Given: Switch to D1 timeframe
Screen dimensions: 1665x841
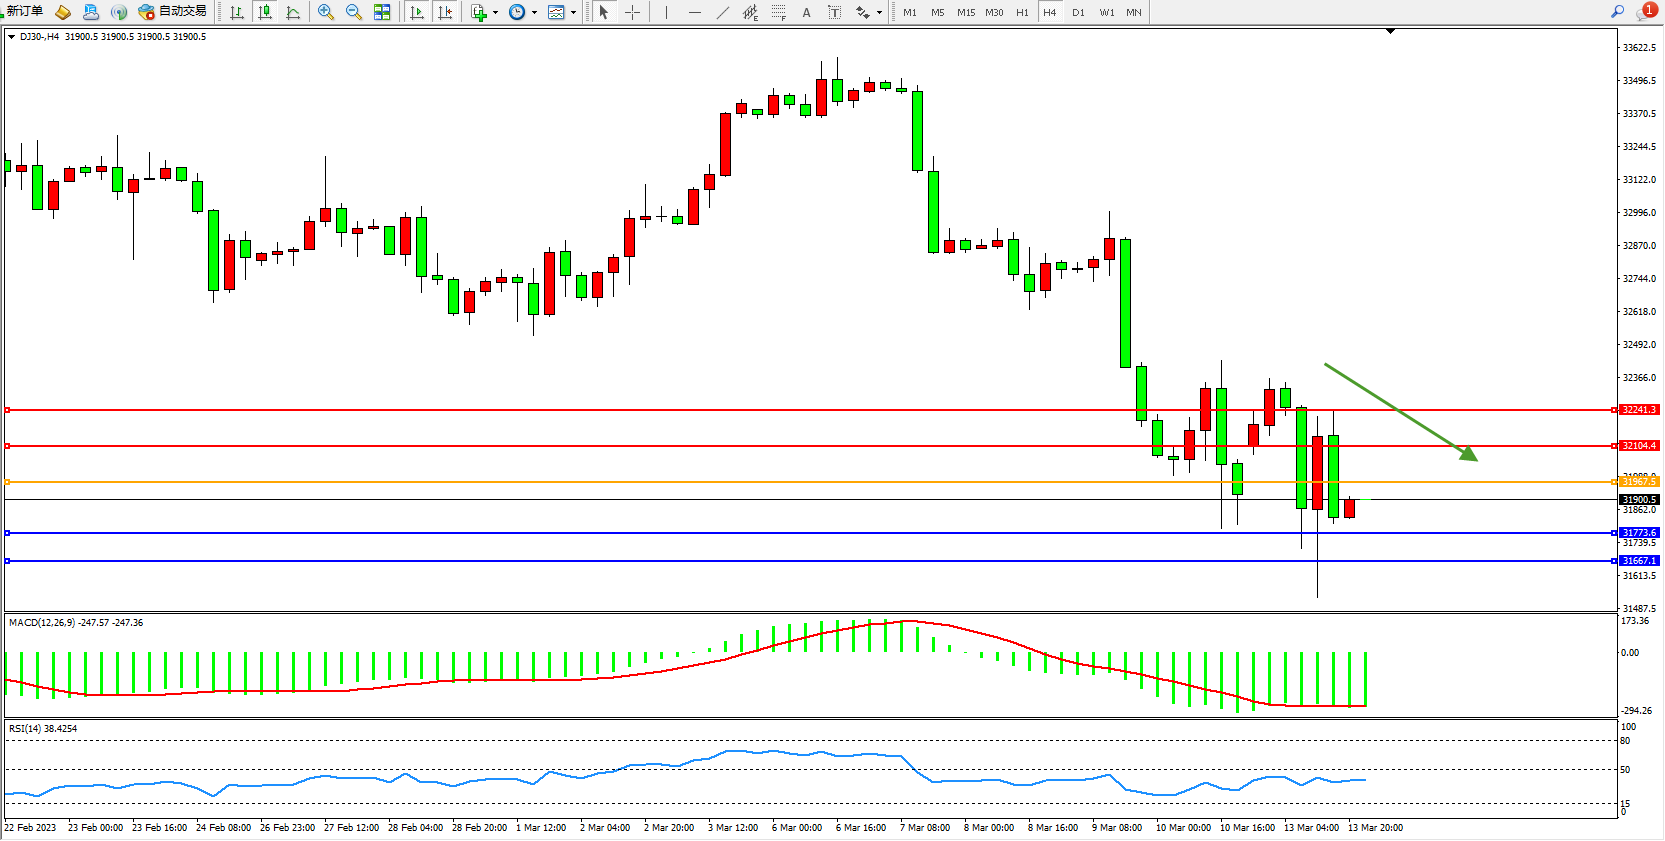Looking at the screenshot, I should tap(1078, 12).
